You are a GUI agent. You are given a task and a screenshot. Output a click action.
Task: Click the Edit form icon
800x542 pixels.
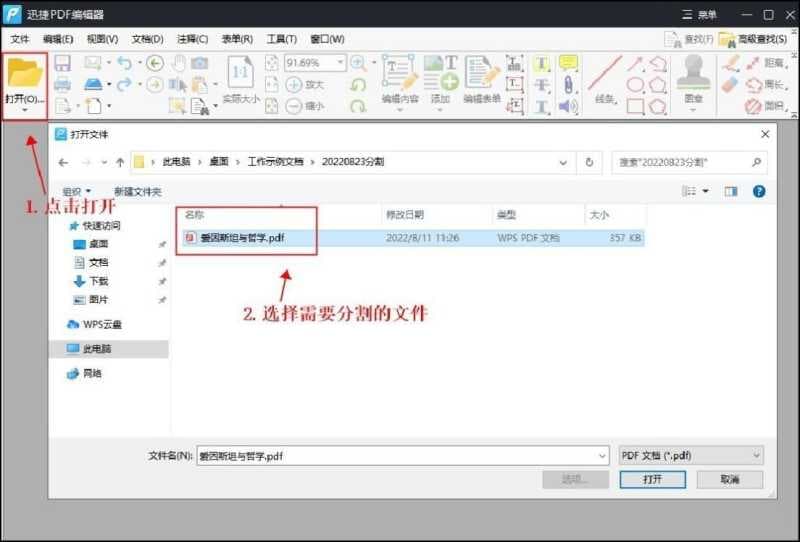pyautogui.click(x=482, y=73)
